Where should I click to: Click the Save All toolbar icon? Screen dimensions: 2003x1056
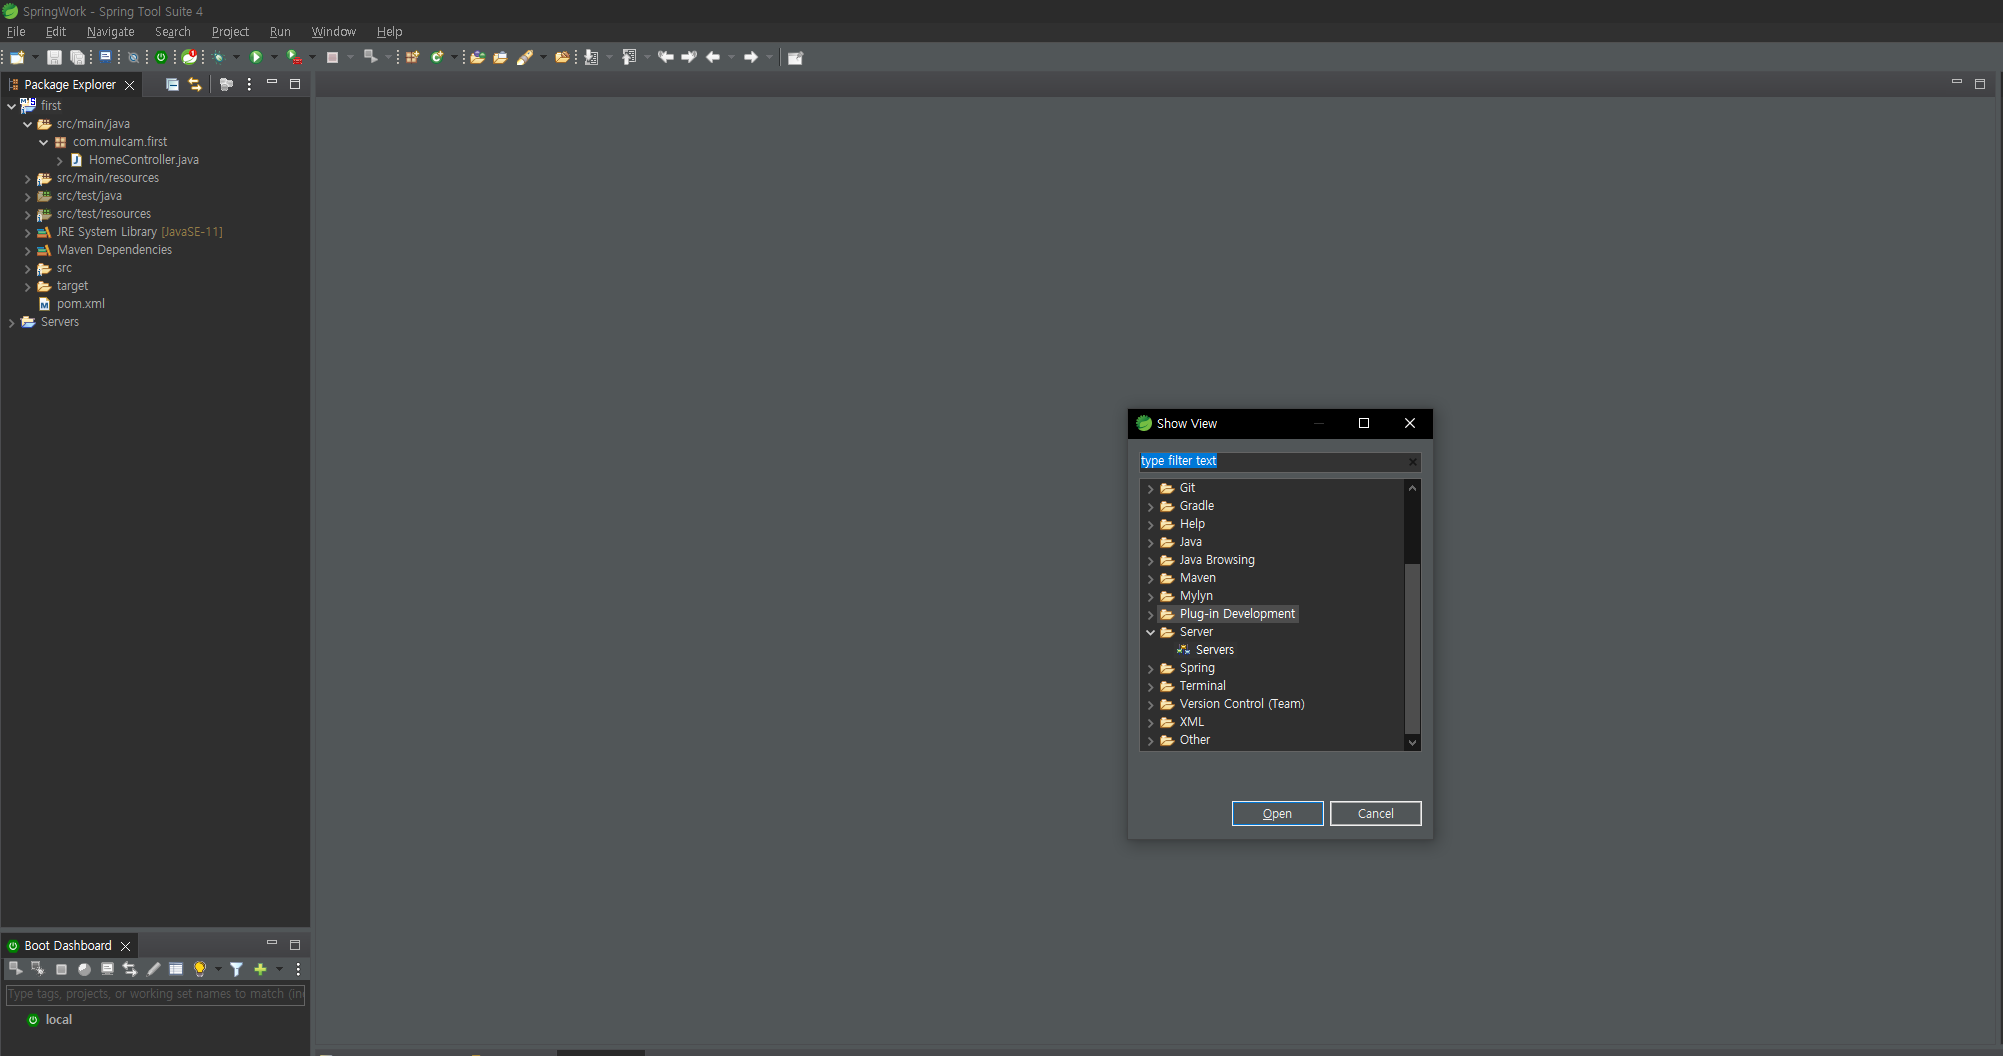pos(77,57)
